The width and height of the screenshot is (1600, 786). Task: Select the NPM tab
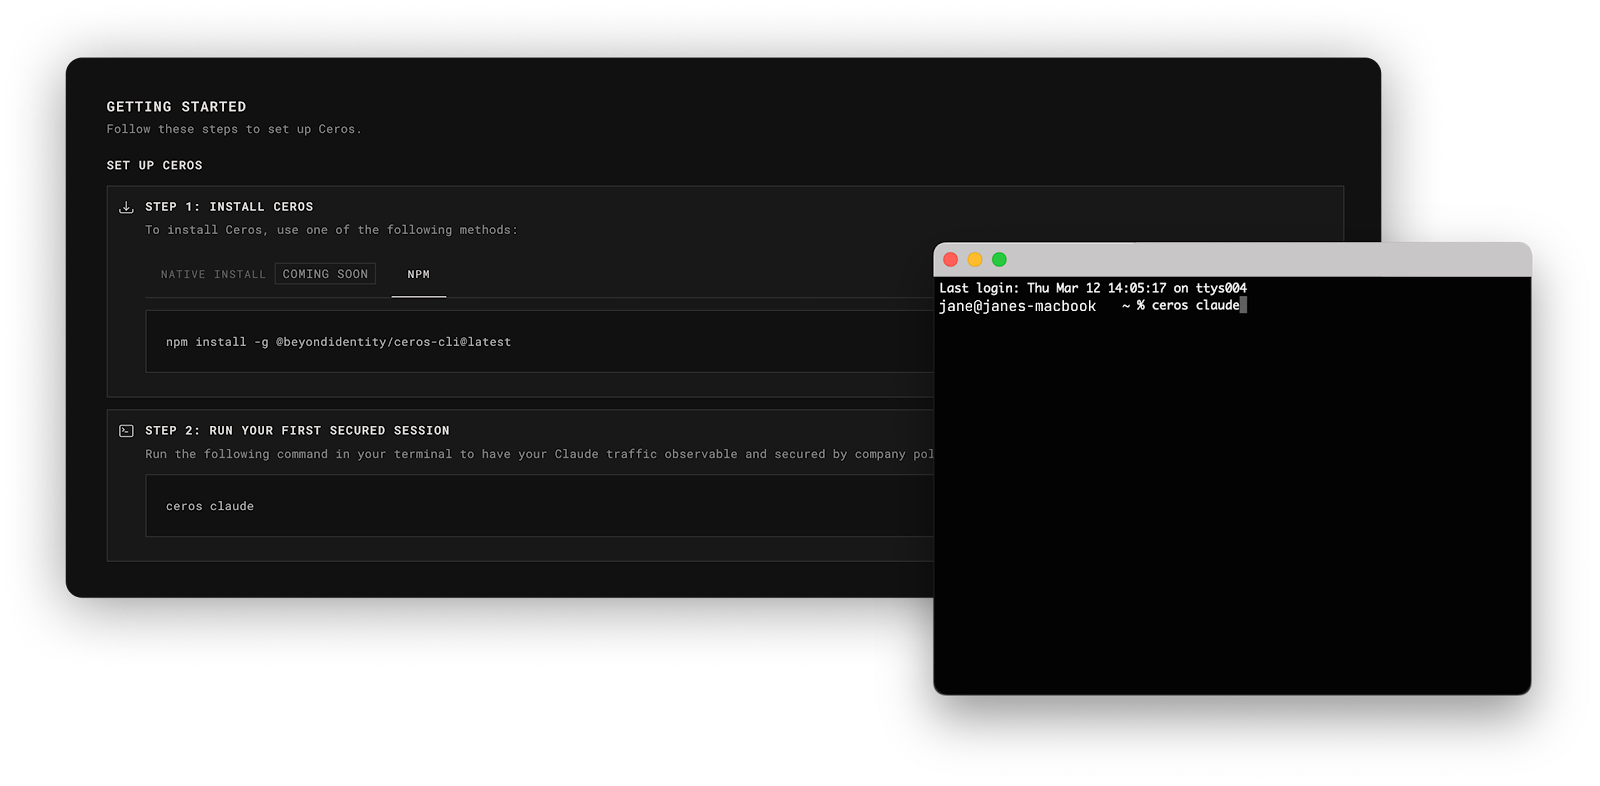pyautogui.click(x=418, y=274)
